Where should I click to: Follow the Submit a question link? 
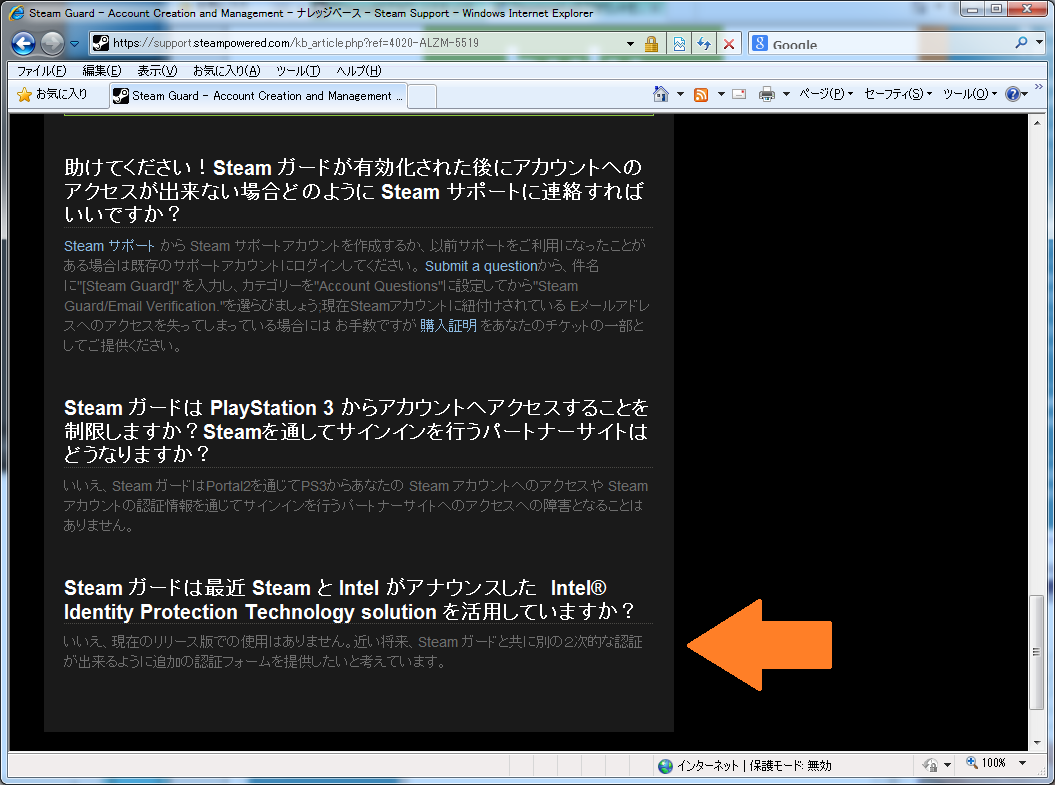point(481,266)
